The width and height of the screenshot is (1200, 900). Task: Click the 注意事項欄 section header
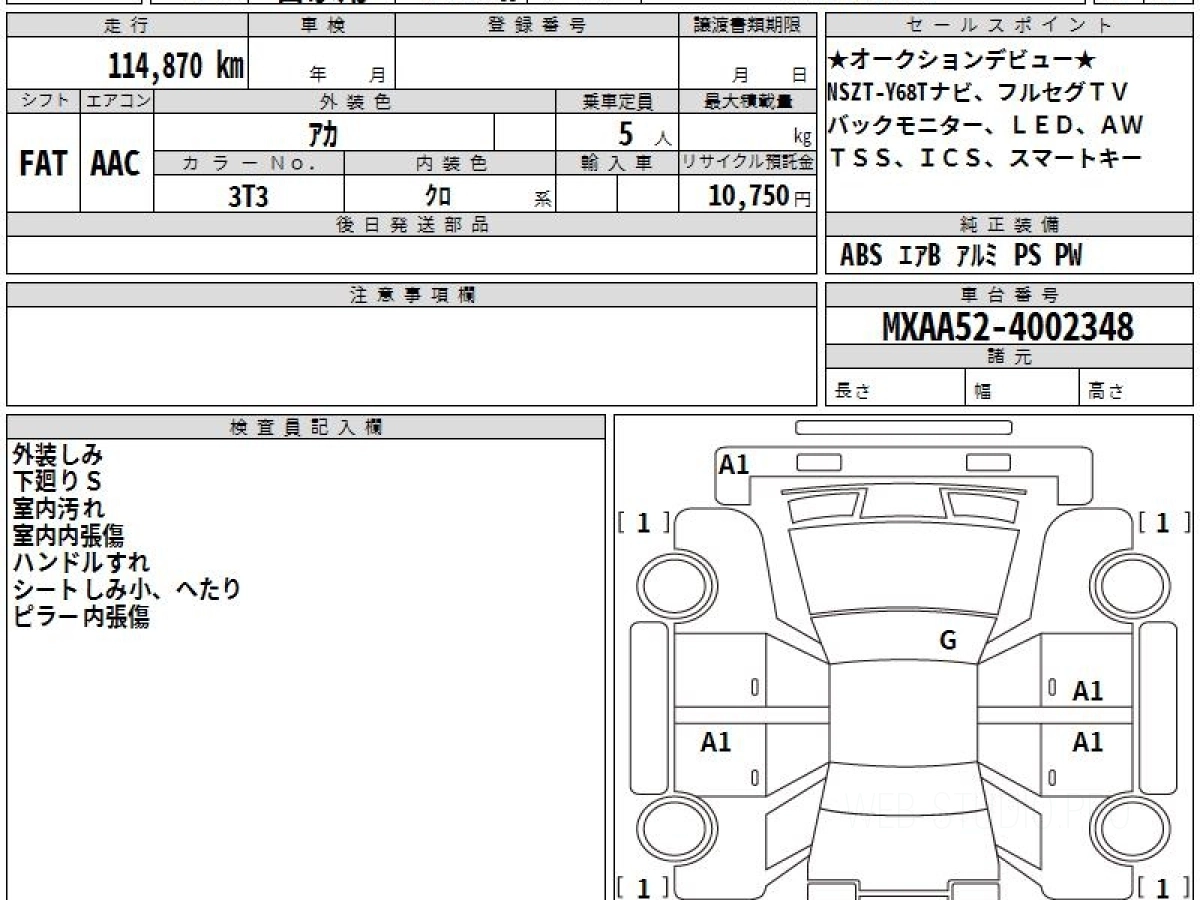(411, 295)
